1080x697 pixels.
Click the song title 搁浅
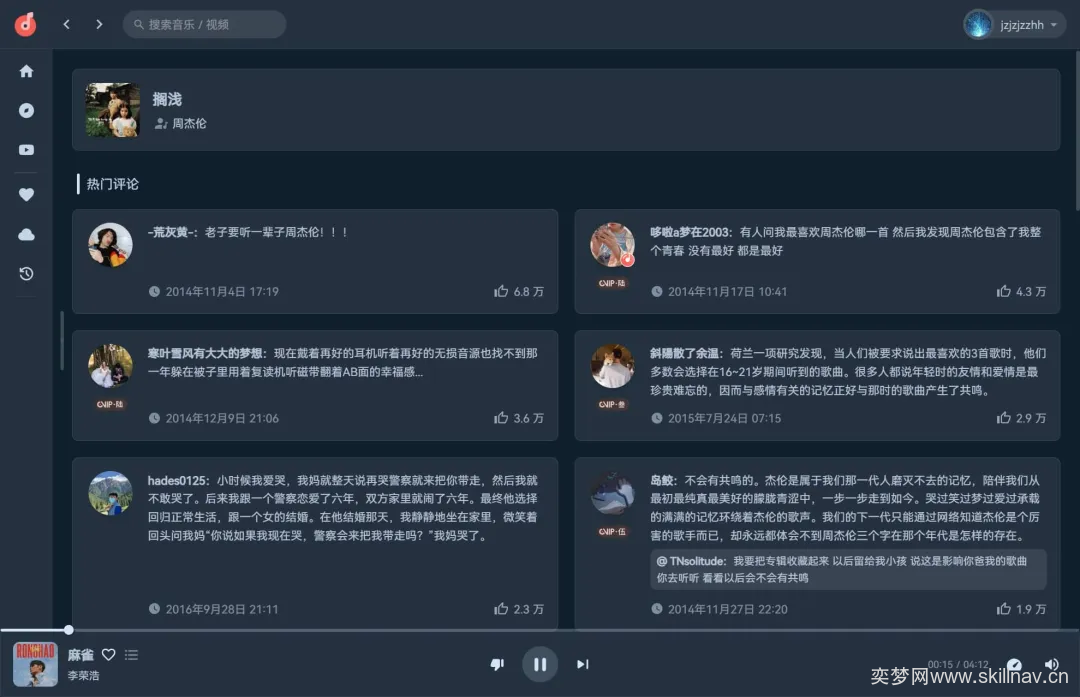167,99
